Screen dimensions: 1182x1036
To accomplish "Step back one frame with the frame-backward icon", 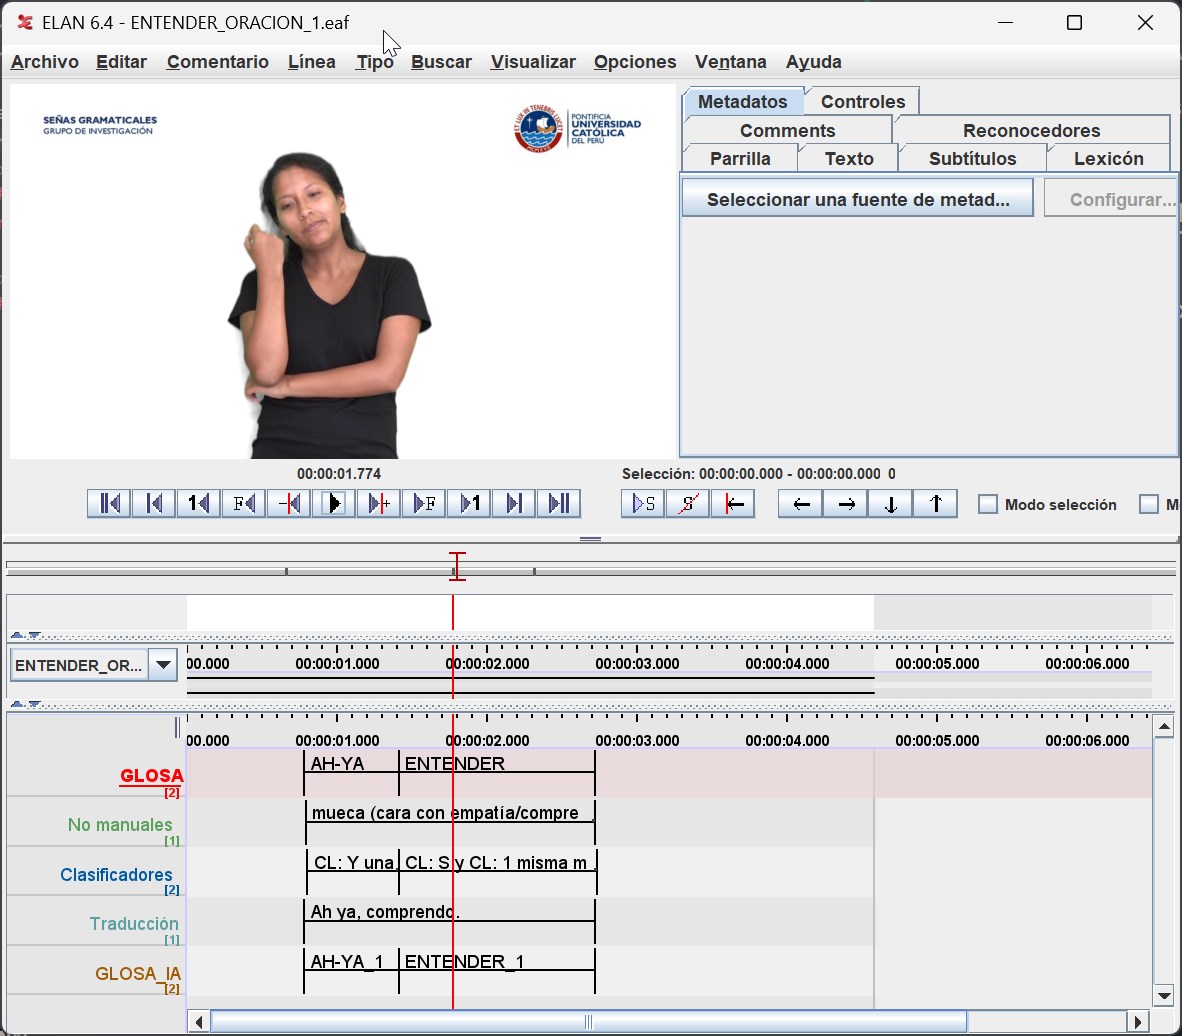I will tap(243, 503).
